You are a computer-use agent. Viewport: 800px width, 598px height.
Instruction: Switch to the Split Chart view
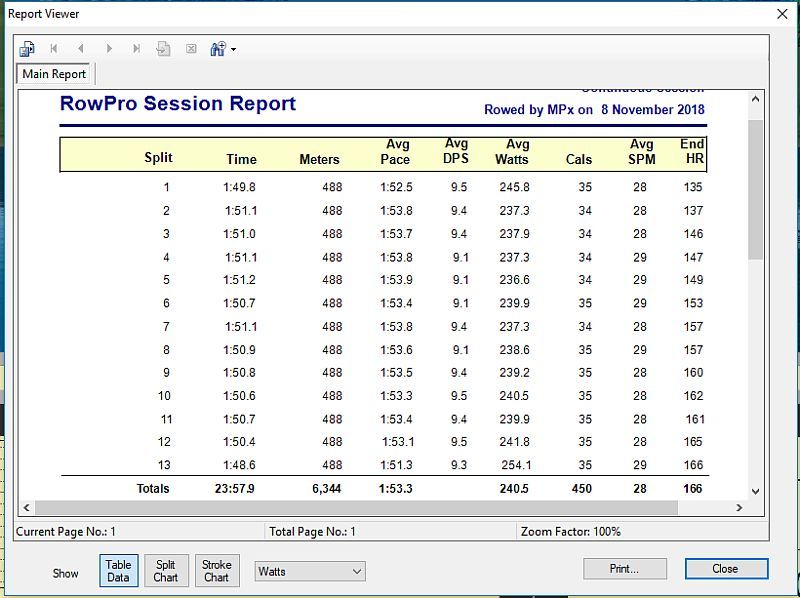pos(166,570)
